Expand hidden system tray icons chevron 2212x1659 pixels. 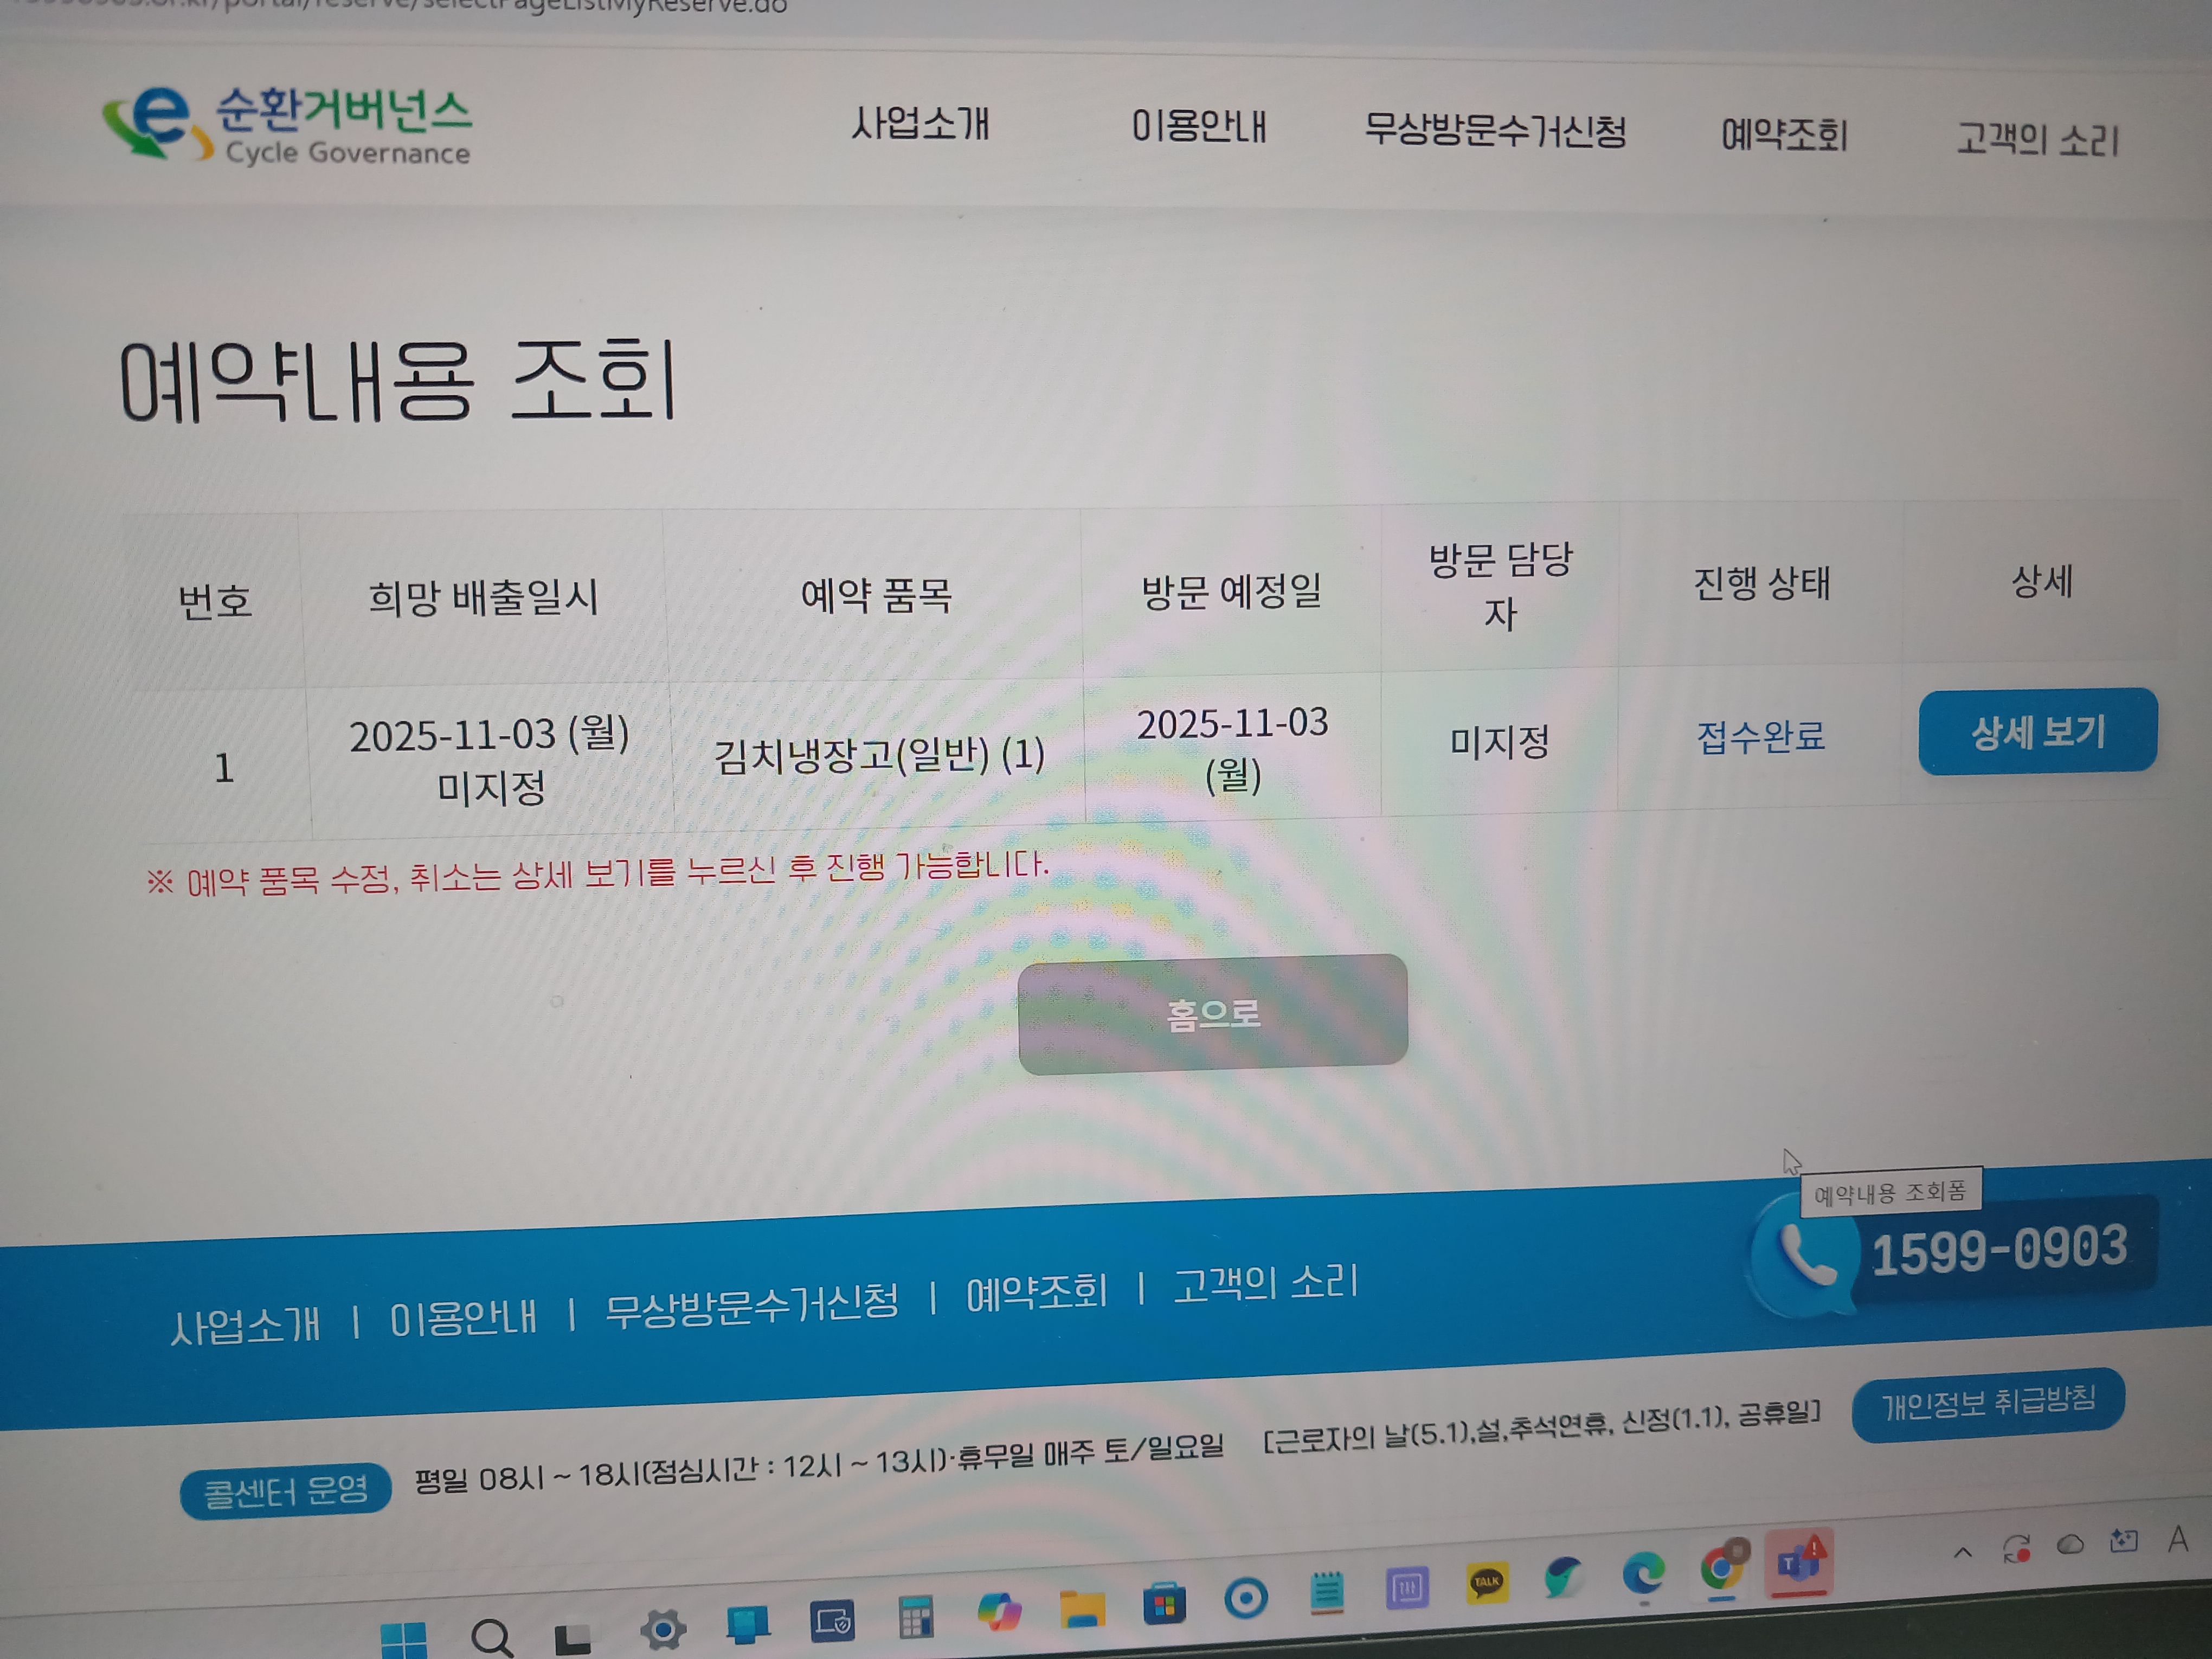[x=1962, y=1553]
